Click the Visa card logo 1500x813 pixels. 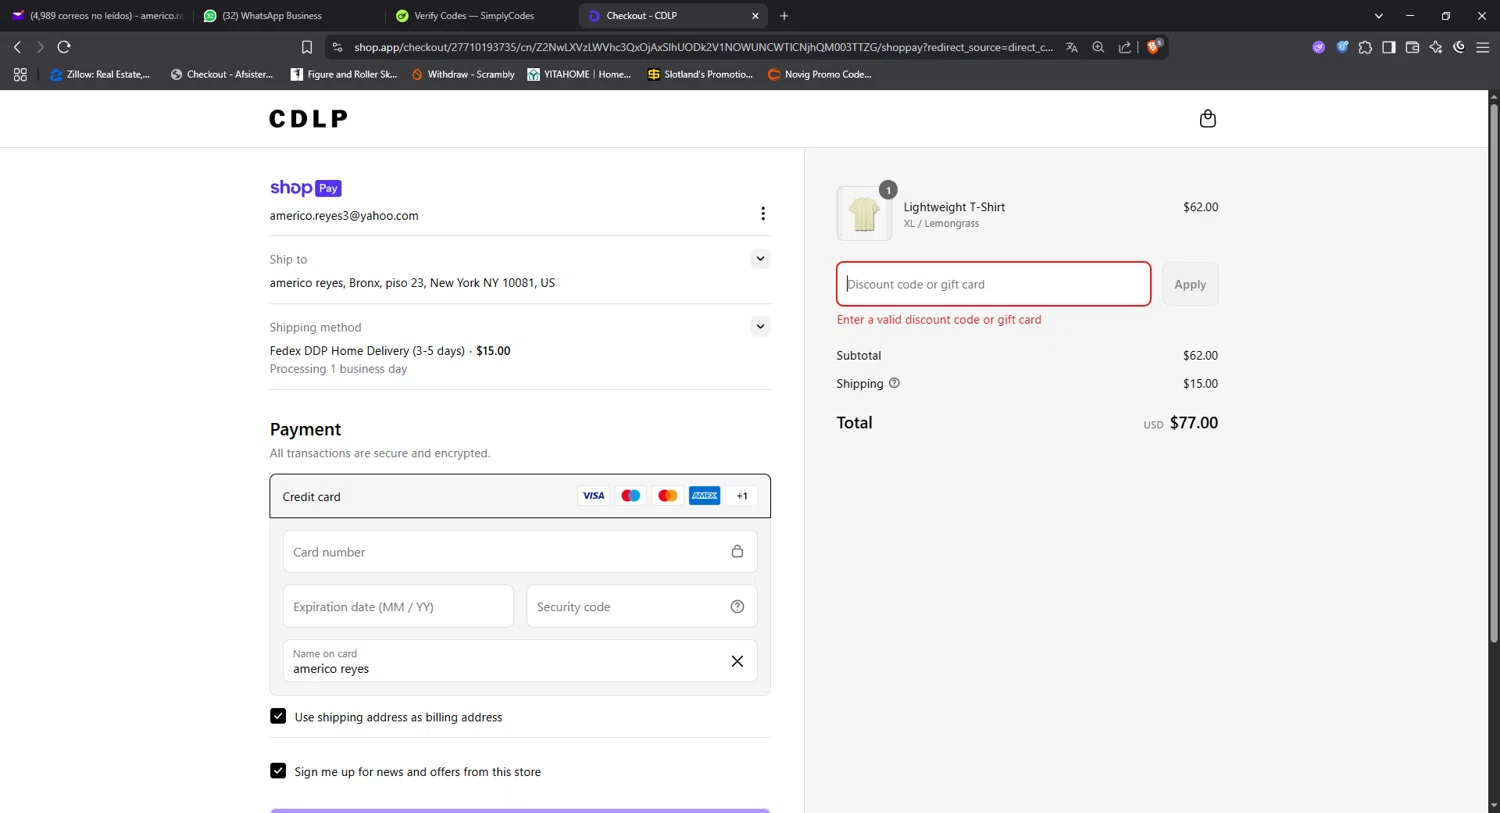593,496
